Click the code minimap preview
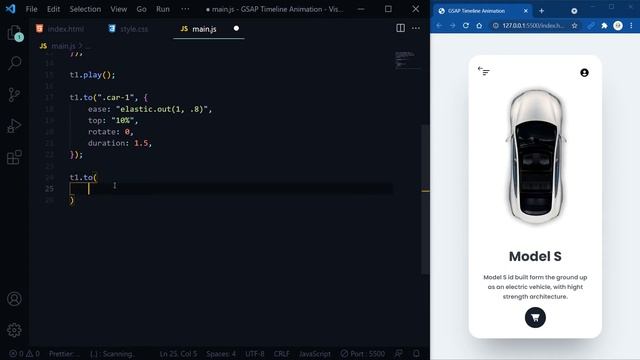 coord(405,60)
